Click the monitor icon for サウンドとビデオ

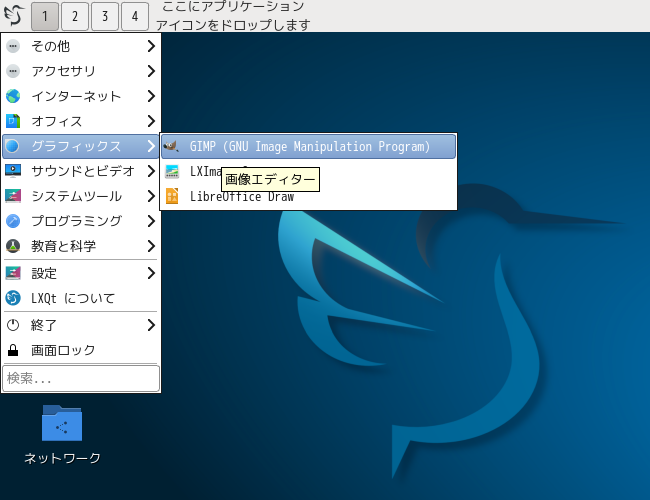click(x=13, y=171)
